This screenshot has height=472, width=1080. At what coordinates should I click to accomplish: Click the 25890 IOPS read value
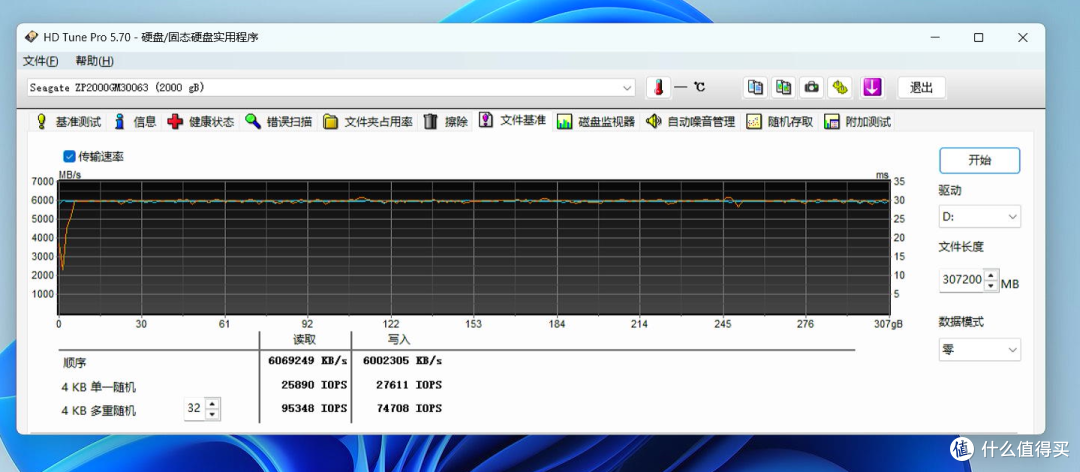(x=315, y=384)
